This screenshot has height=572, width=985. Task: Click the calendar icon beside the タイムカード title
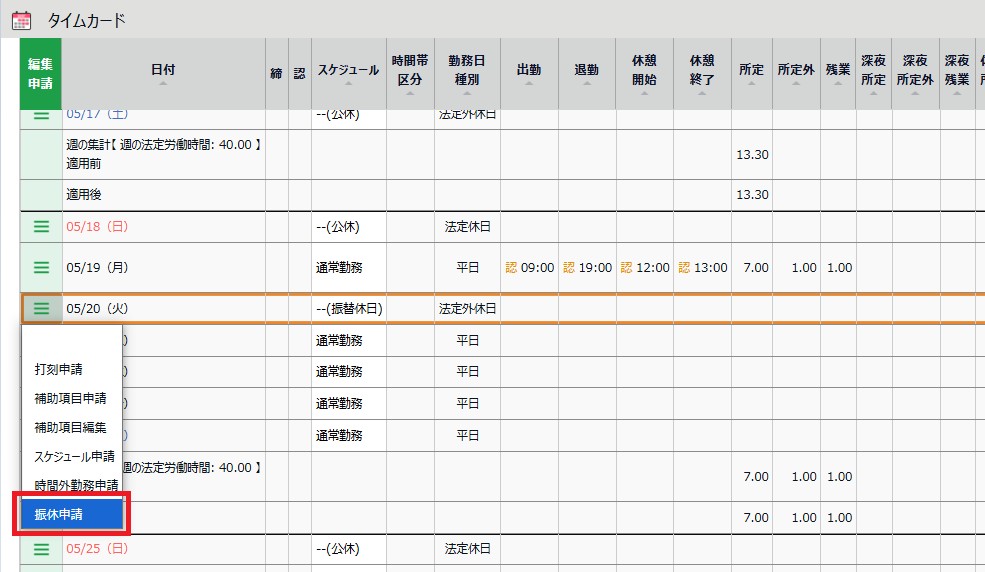point(21,20)
